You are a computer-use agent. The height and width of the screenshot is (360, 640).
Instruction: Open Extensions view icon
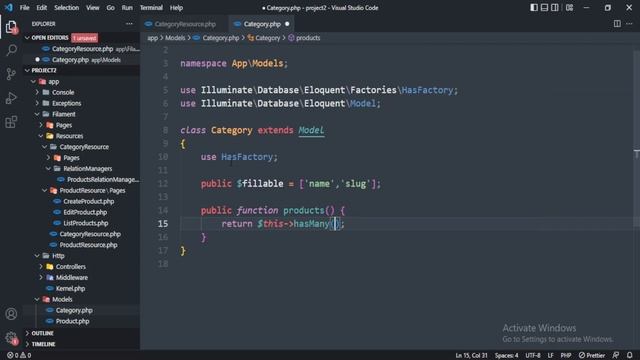click(x=11, y=122)
